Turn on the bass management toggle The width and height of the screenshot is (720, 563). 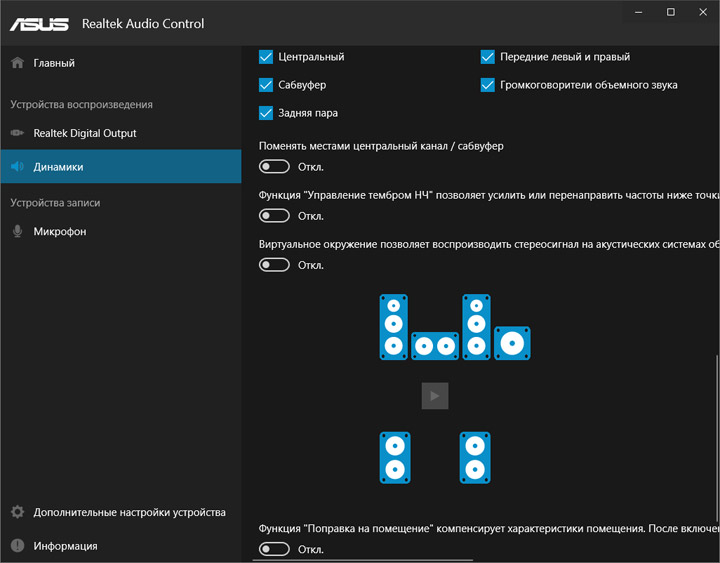click(274, 216)
